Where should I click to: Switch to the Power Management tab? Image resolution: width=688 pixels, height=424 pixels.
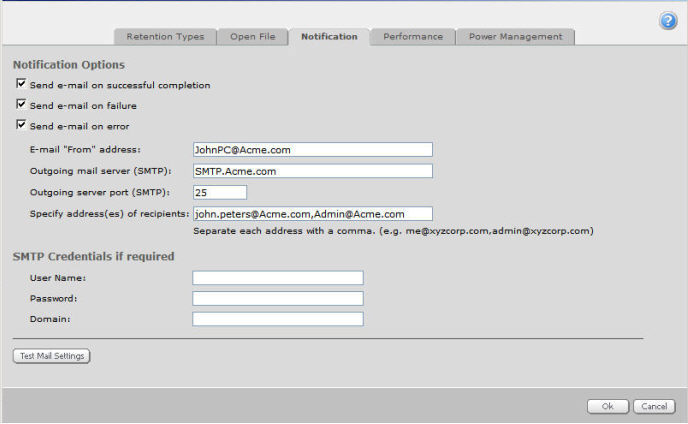pos(515,37)
